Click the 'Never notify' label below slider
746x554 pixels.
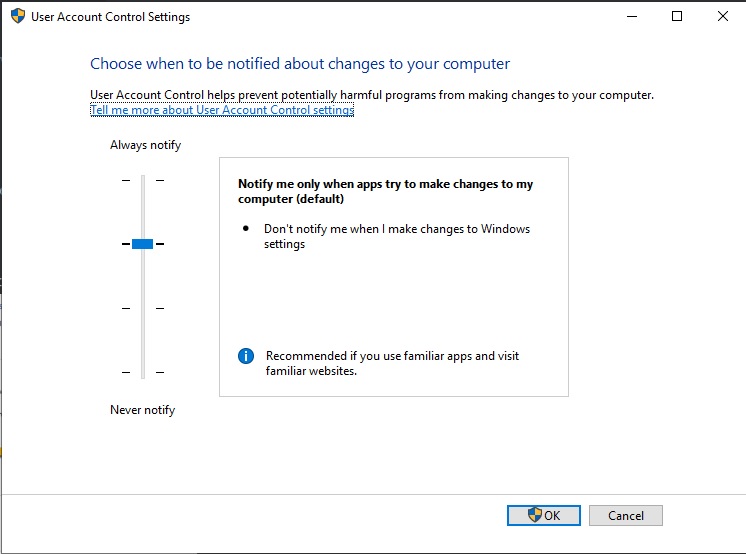(142, 410)
